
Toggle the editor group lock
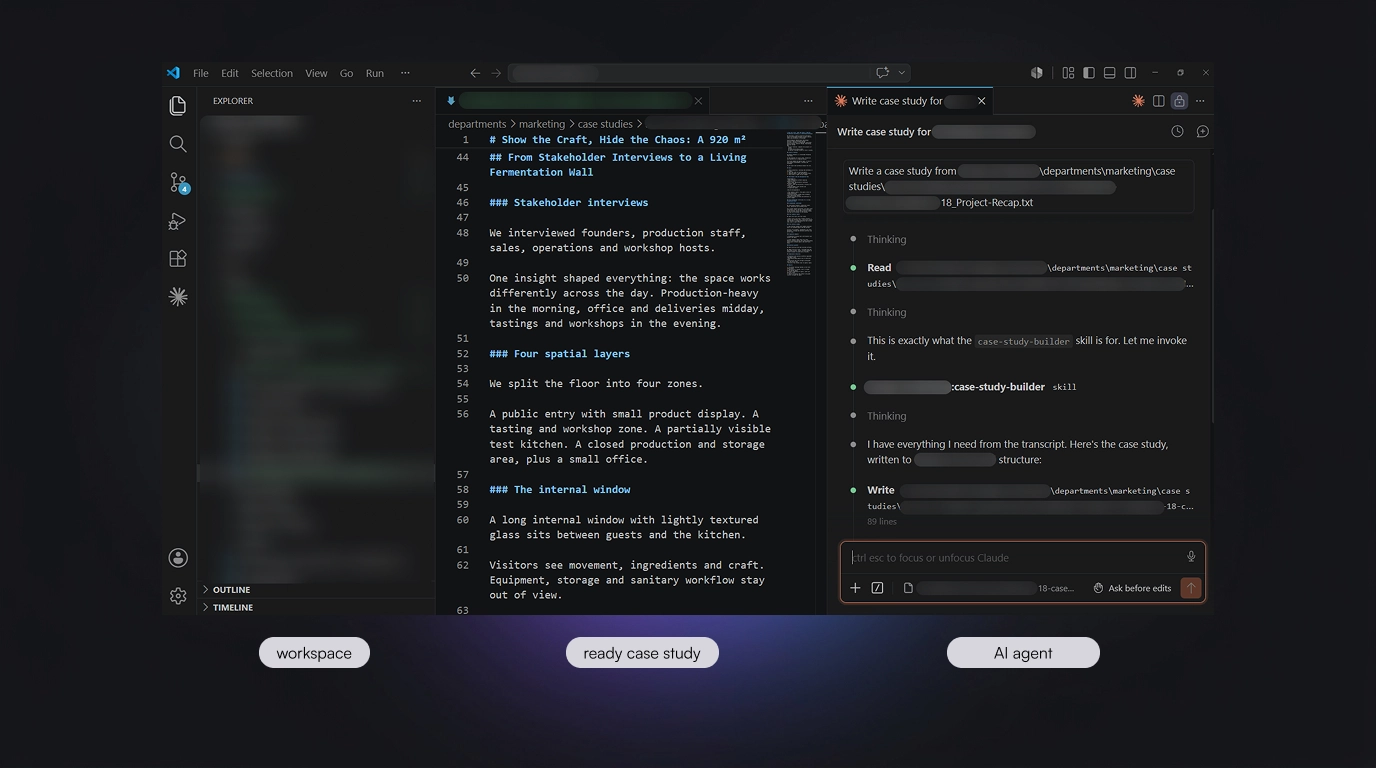1179,101
